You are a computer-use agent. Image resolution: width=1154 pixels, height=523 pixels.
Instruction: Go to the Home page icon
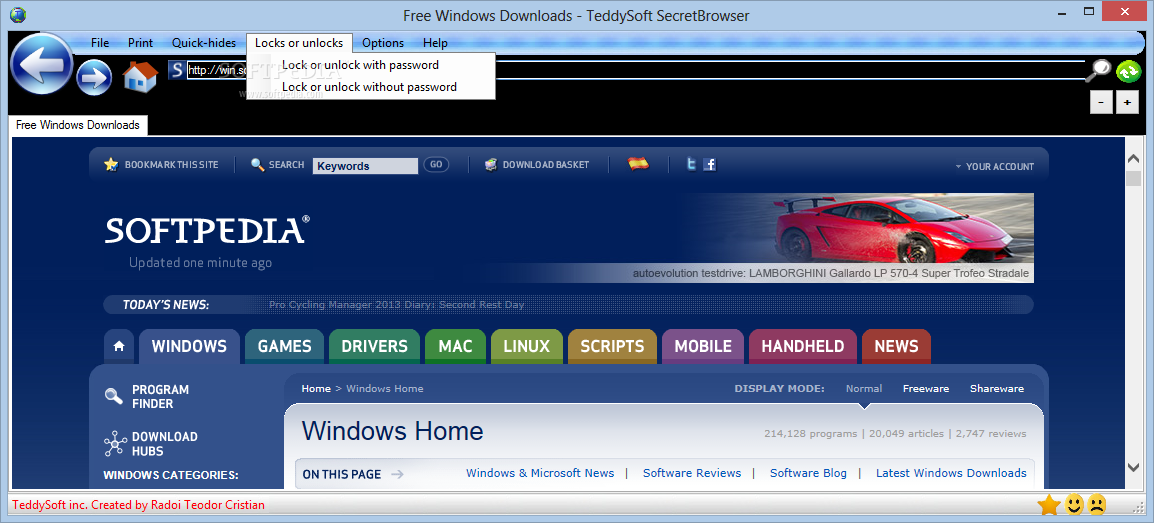click(x=140, y=77)
